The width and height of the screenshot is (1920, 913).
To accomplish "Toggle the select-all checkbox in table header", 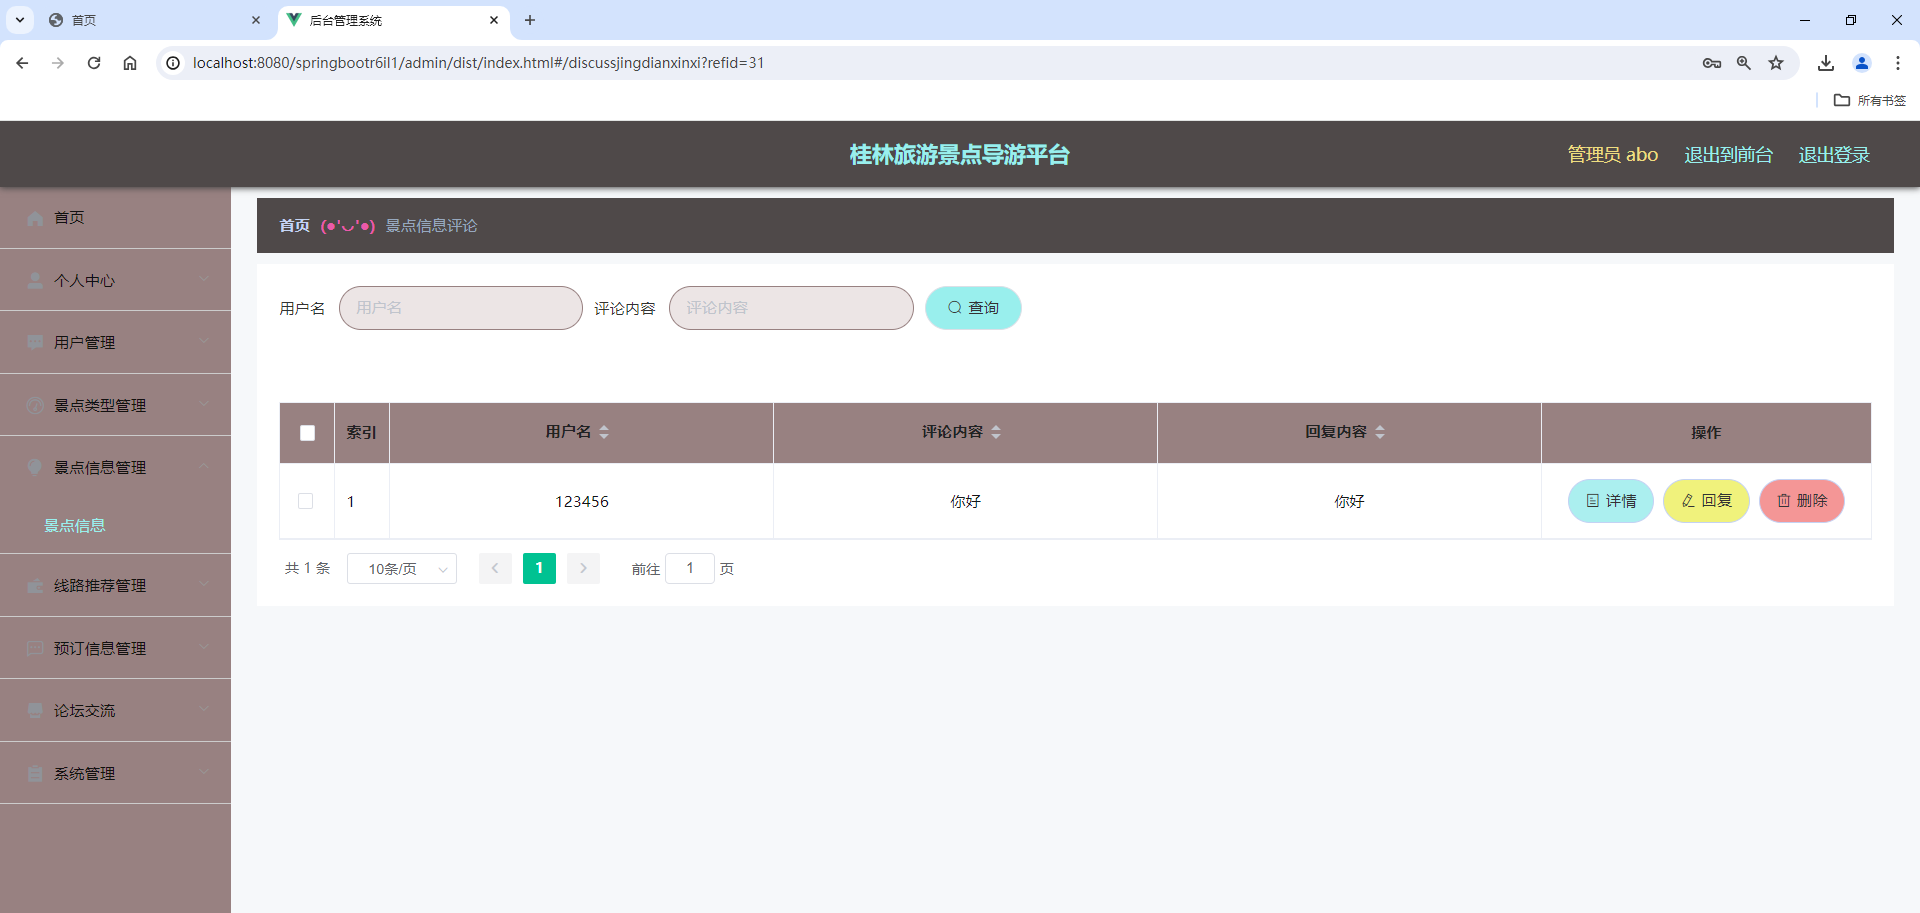I will click(306, 432).
